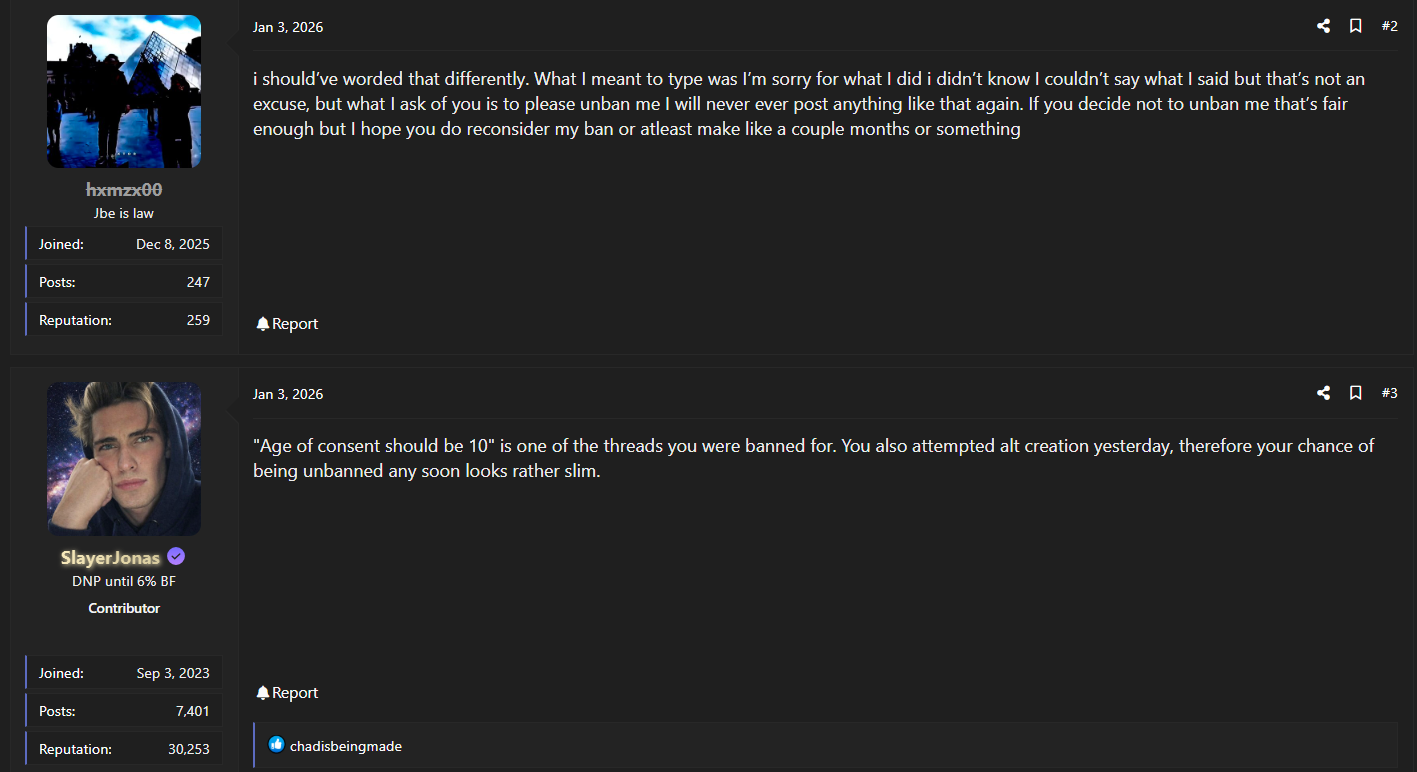Click hxmzx00's Posts count 247

[x=198, y=282]
